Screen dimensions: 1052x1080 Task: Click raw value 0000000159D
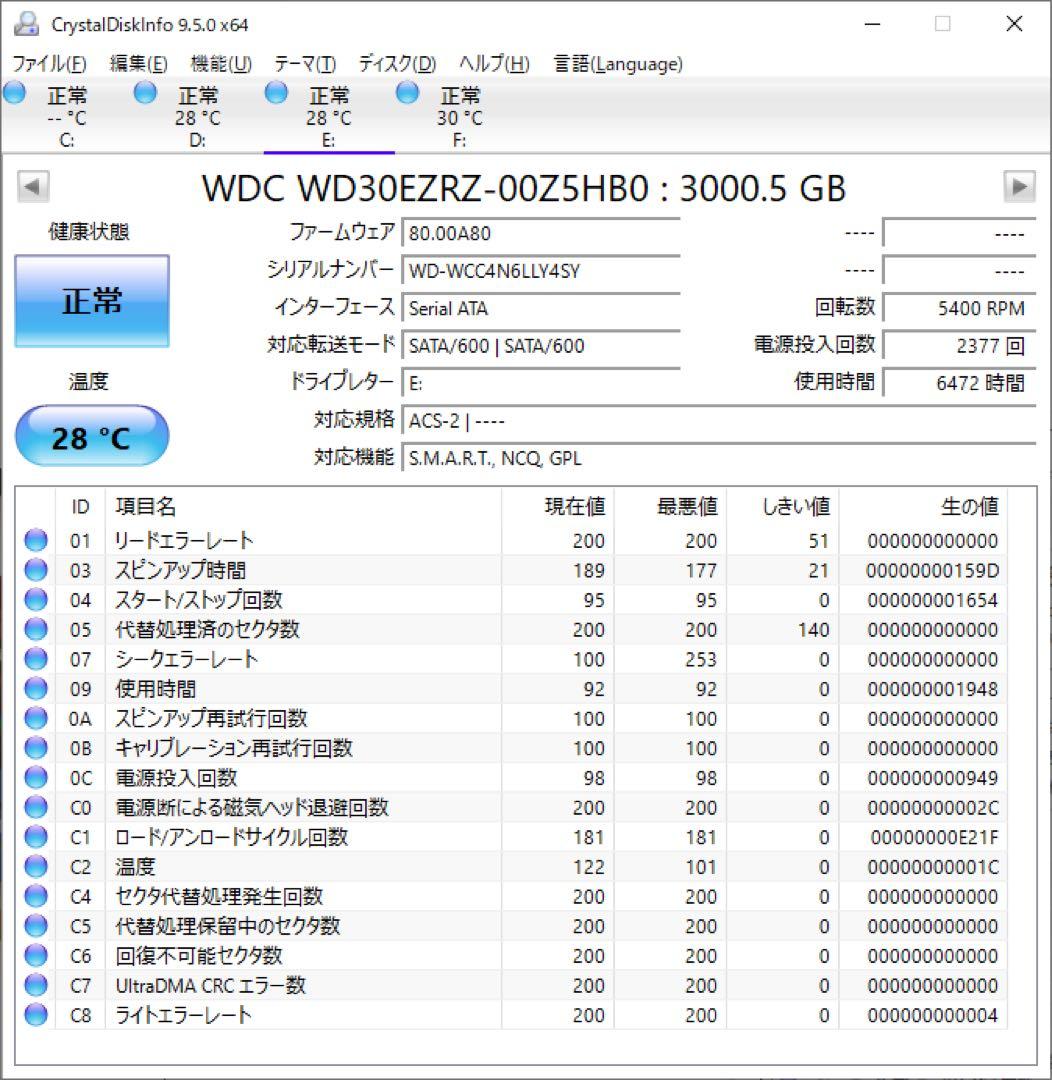click(932, 571)
